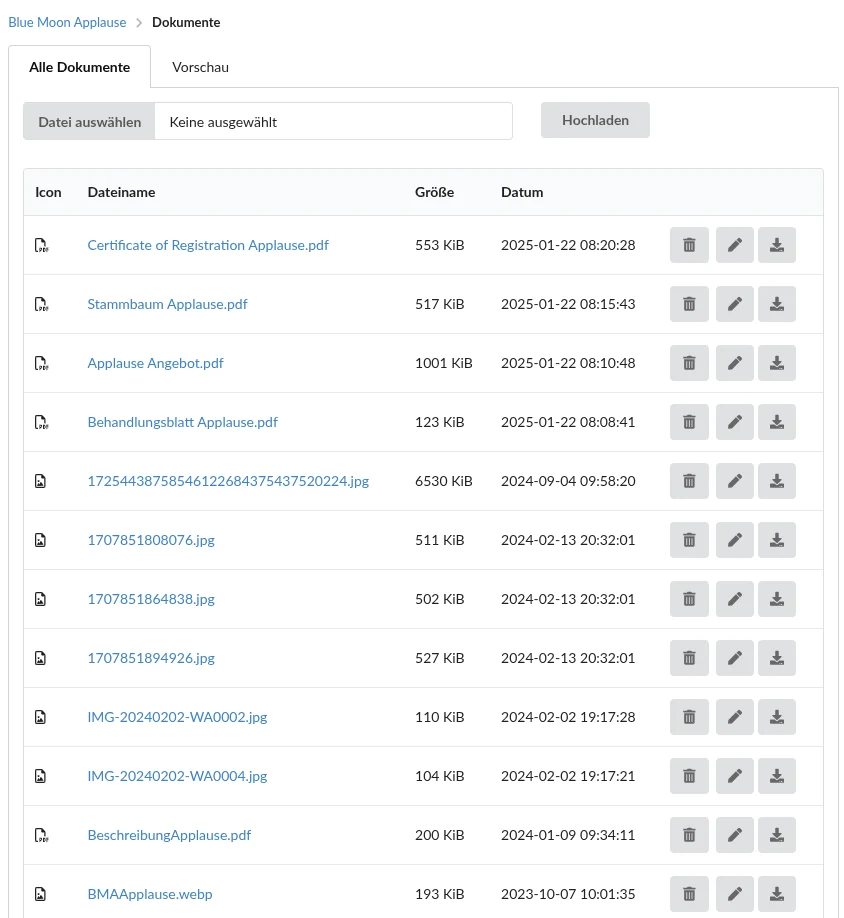Viewport: 844px width, 918px height.
Task: Delete 1707851894926.jpg with trash icon
Action: [x=689, y=658]
